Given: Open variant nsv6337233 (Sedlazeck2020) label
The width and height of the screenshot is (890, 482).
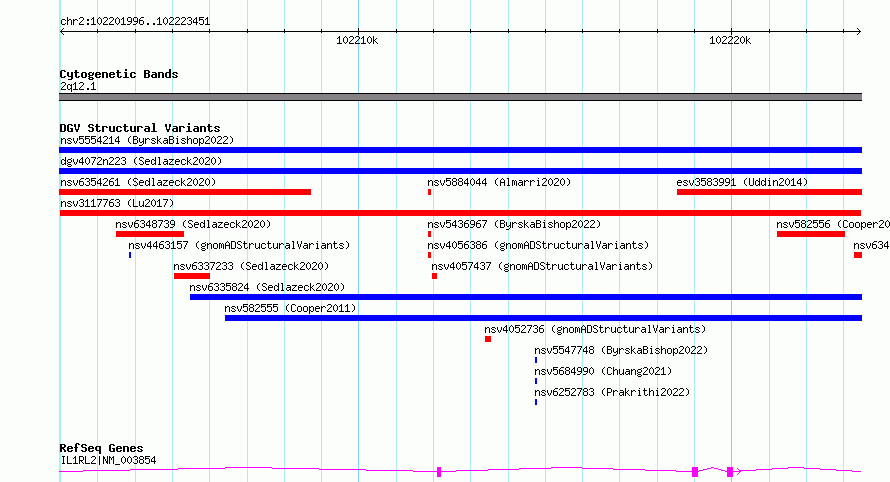Looking at the screenshot, I should [x=251, y=266].
